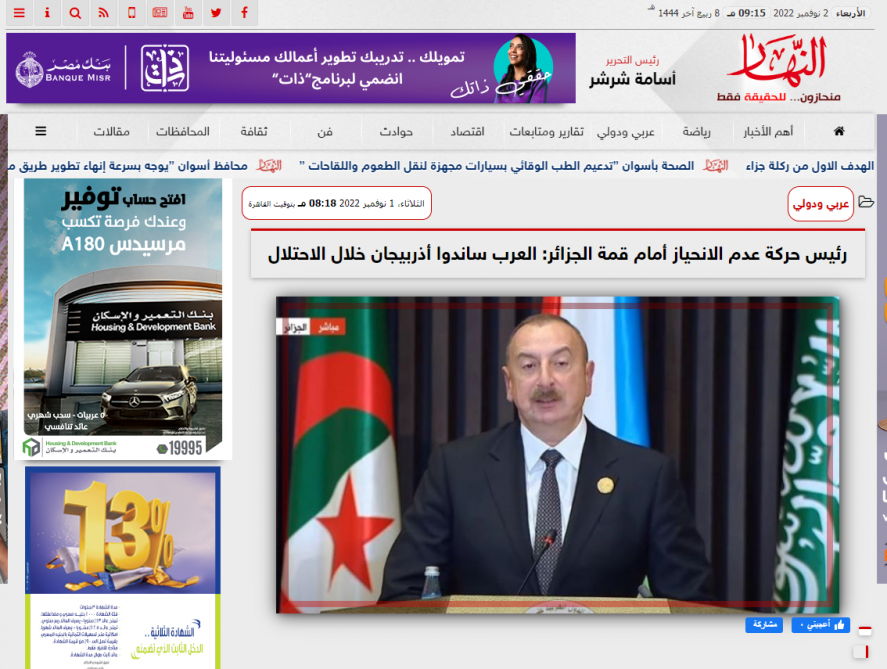Expand the top-left hamburger menu
Screen dimensions: 887x669
pos(19,13)
